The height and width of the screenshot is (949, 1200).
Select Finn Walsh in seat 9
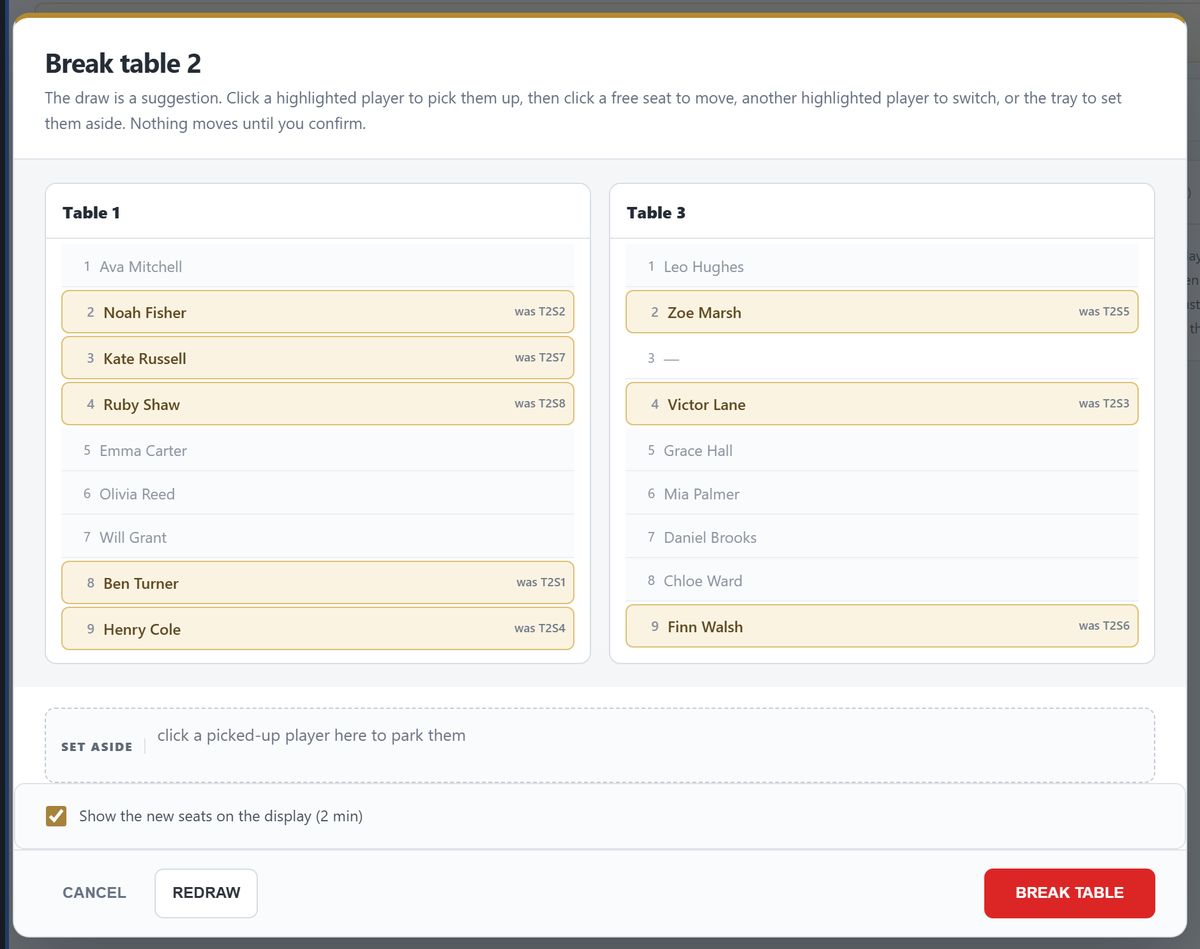pos(882,626)
